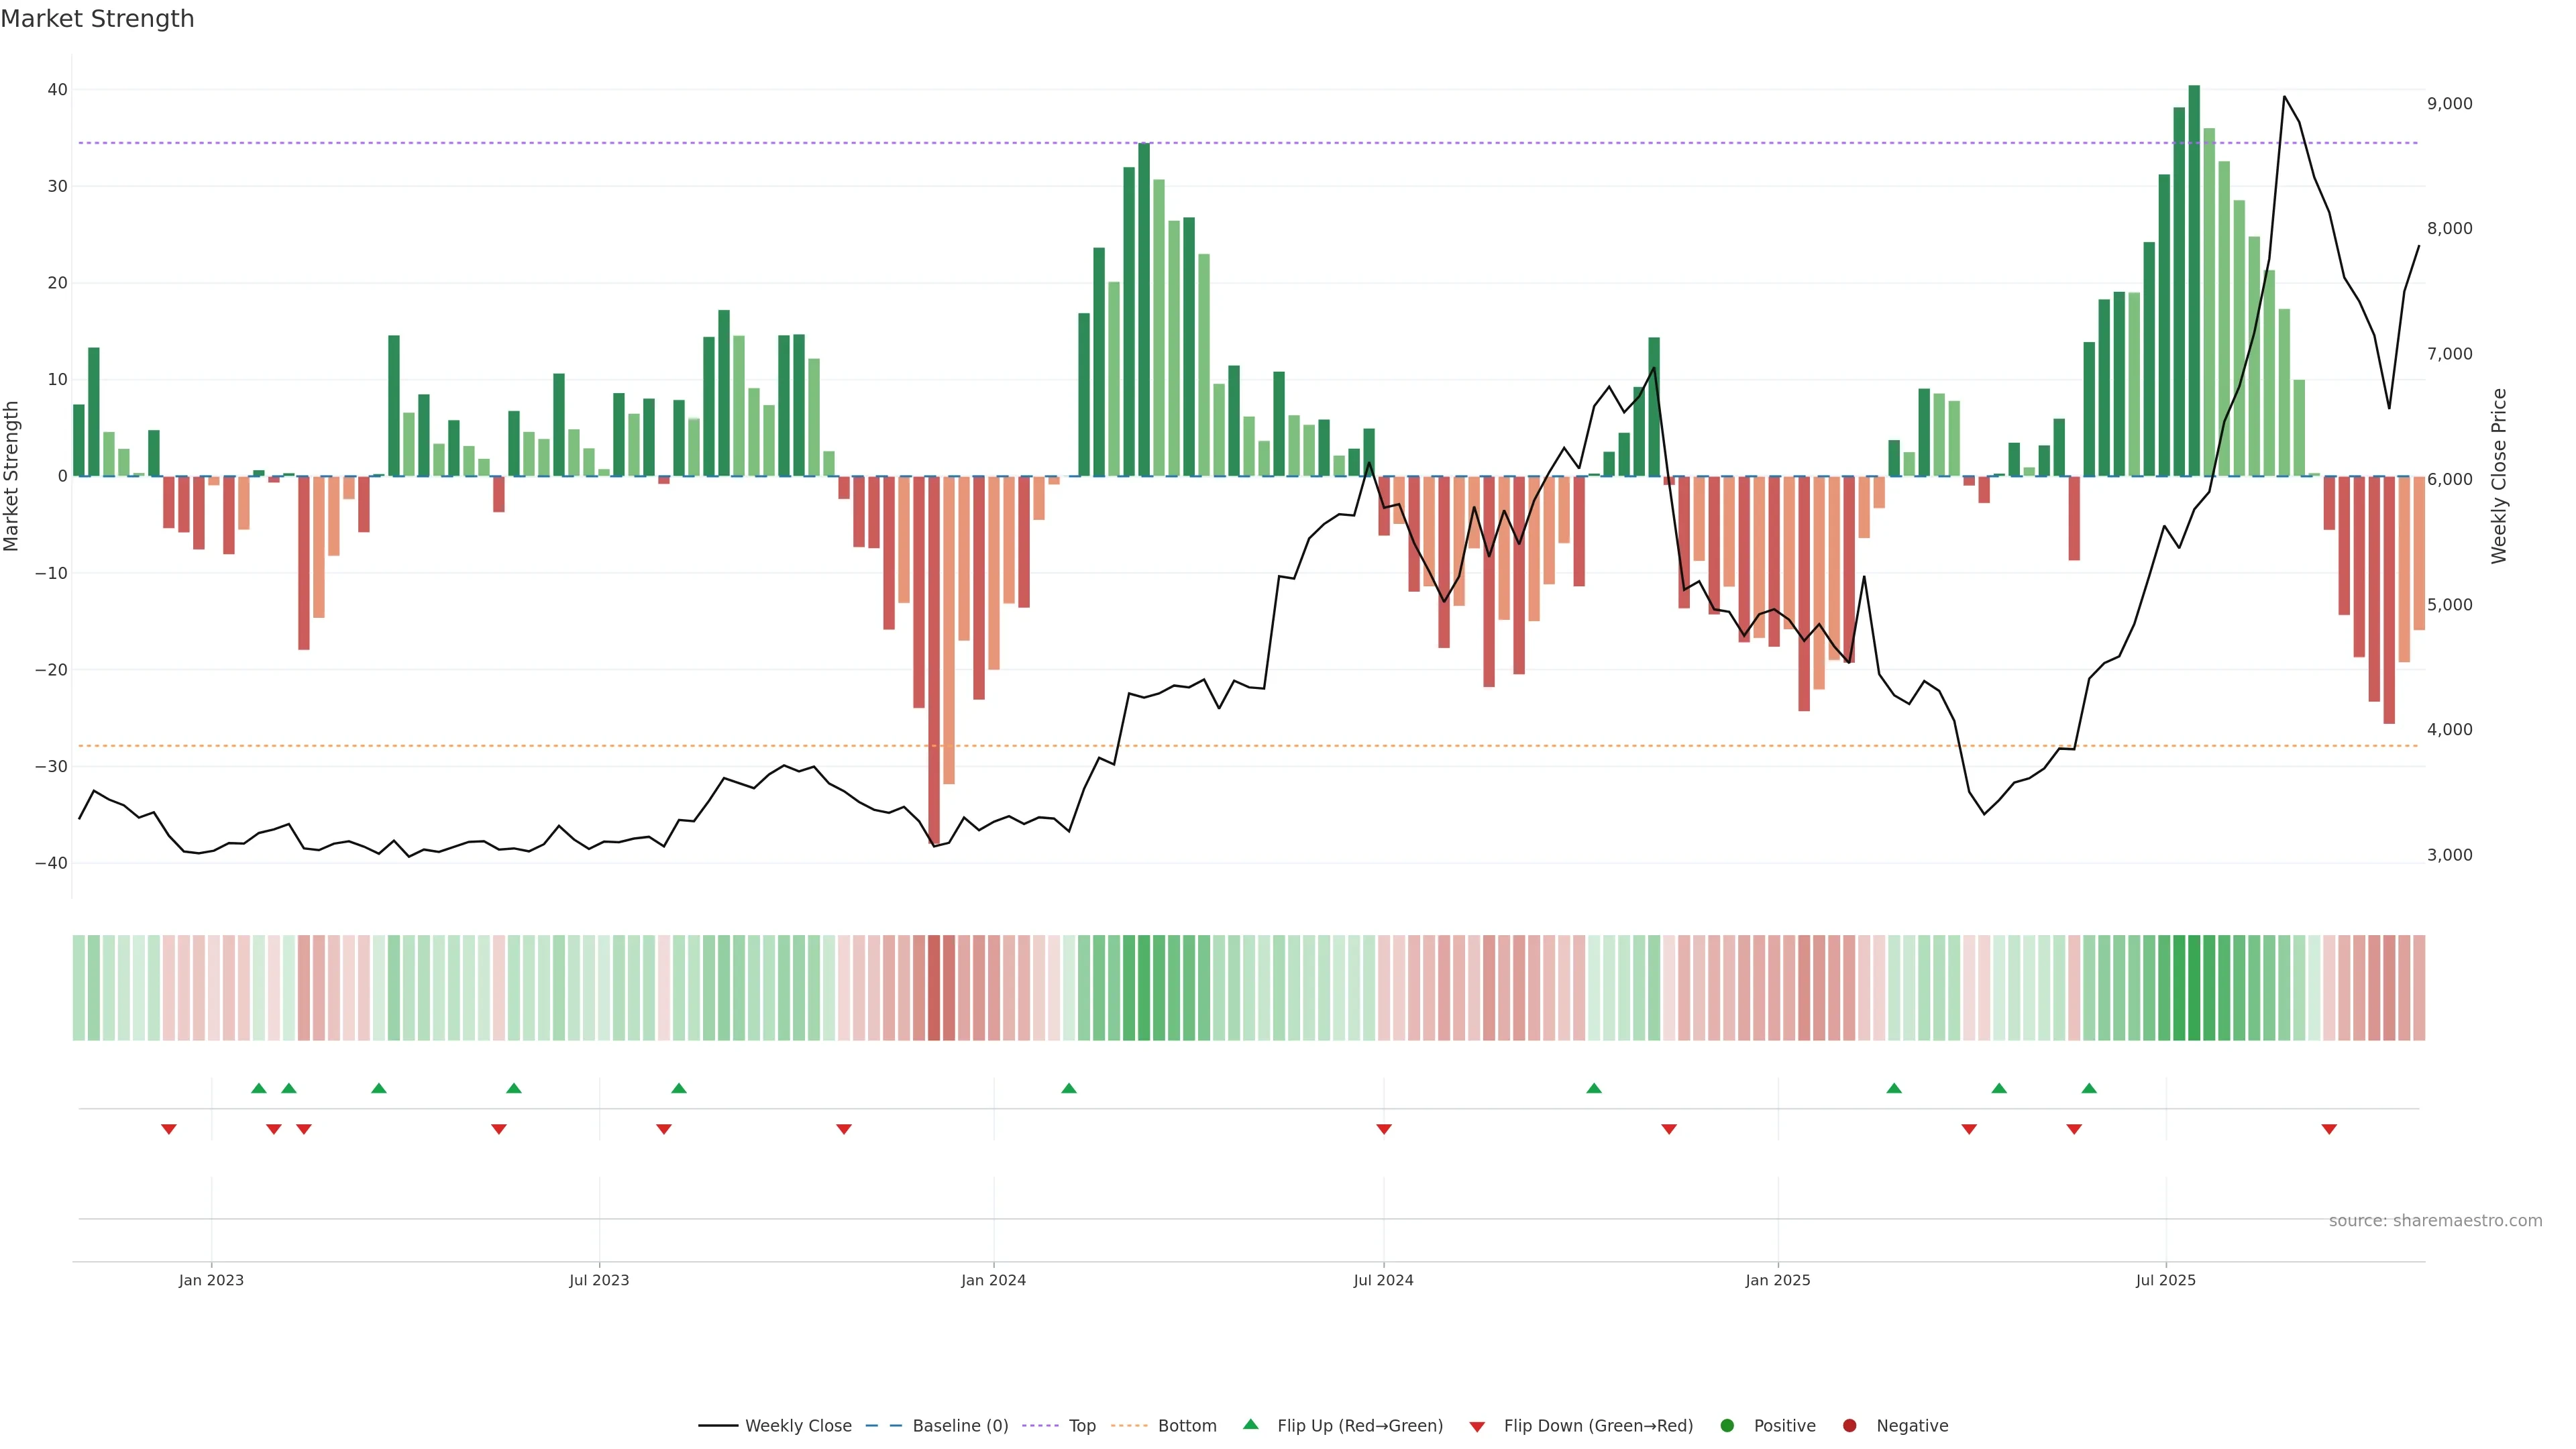This screenshot has width=2576, height=1449.
Task: Click the deepest red bar near -38
Action: [934, 660]
